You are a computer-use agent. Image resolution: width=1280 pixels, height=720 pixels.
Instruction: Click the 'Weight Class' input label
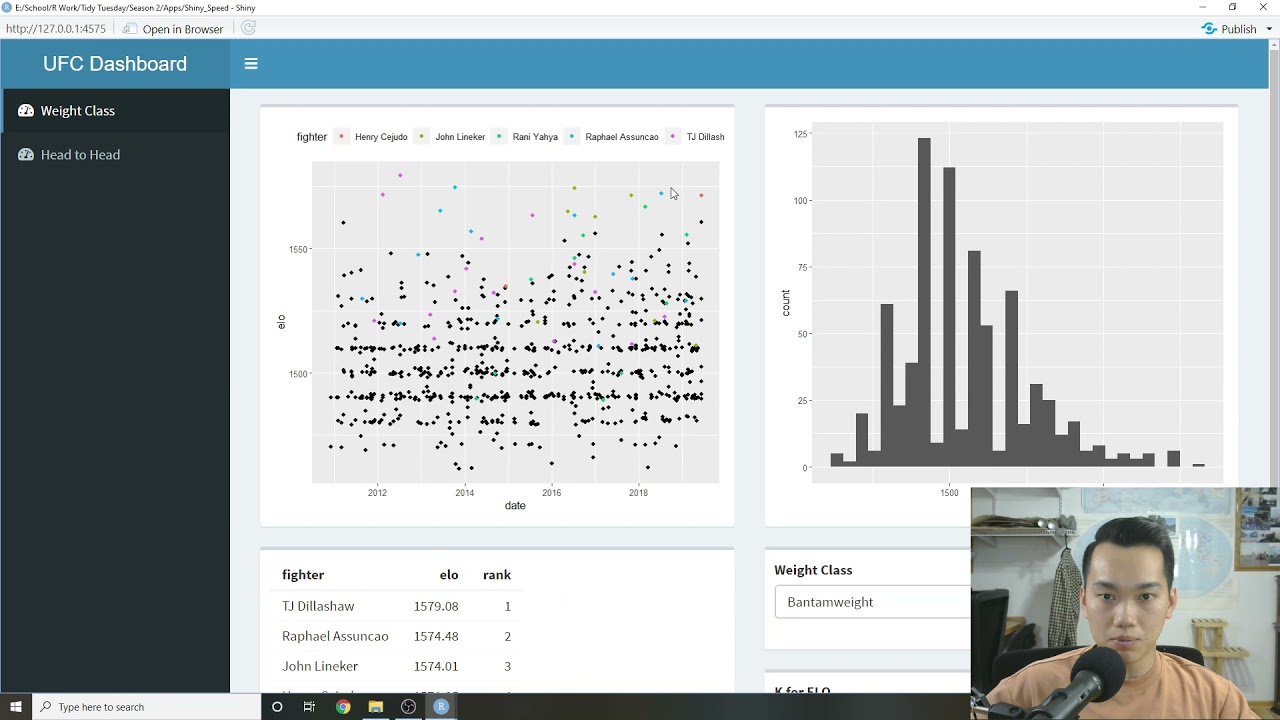813,570
